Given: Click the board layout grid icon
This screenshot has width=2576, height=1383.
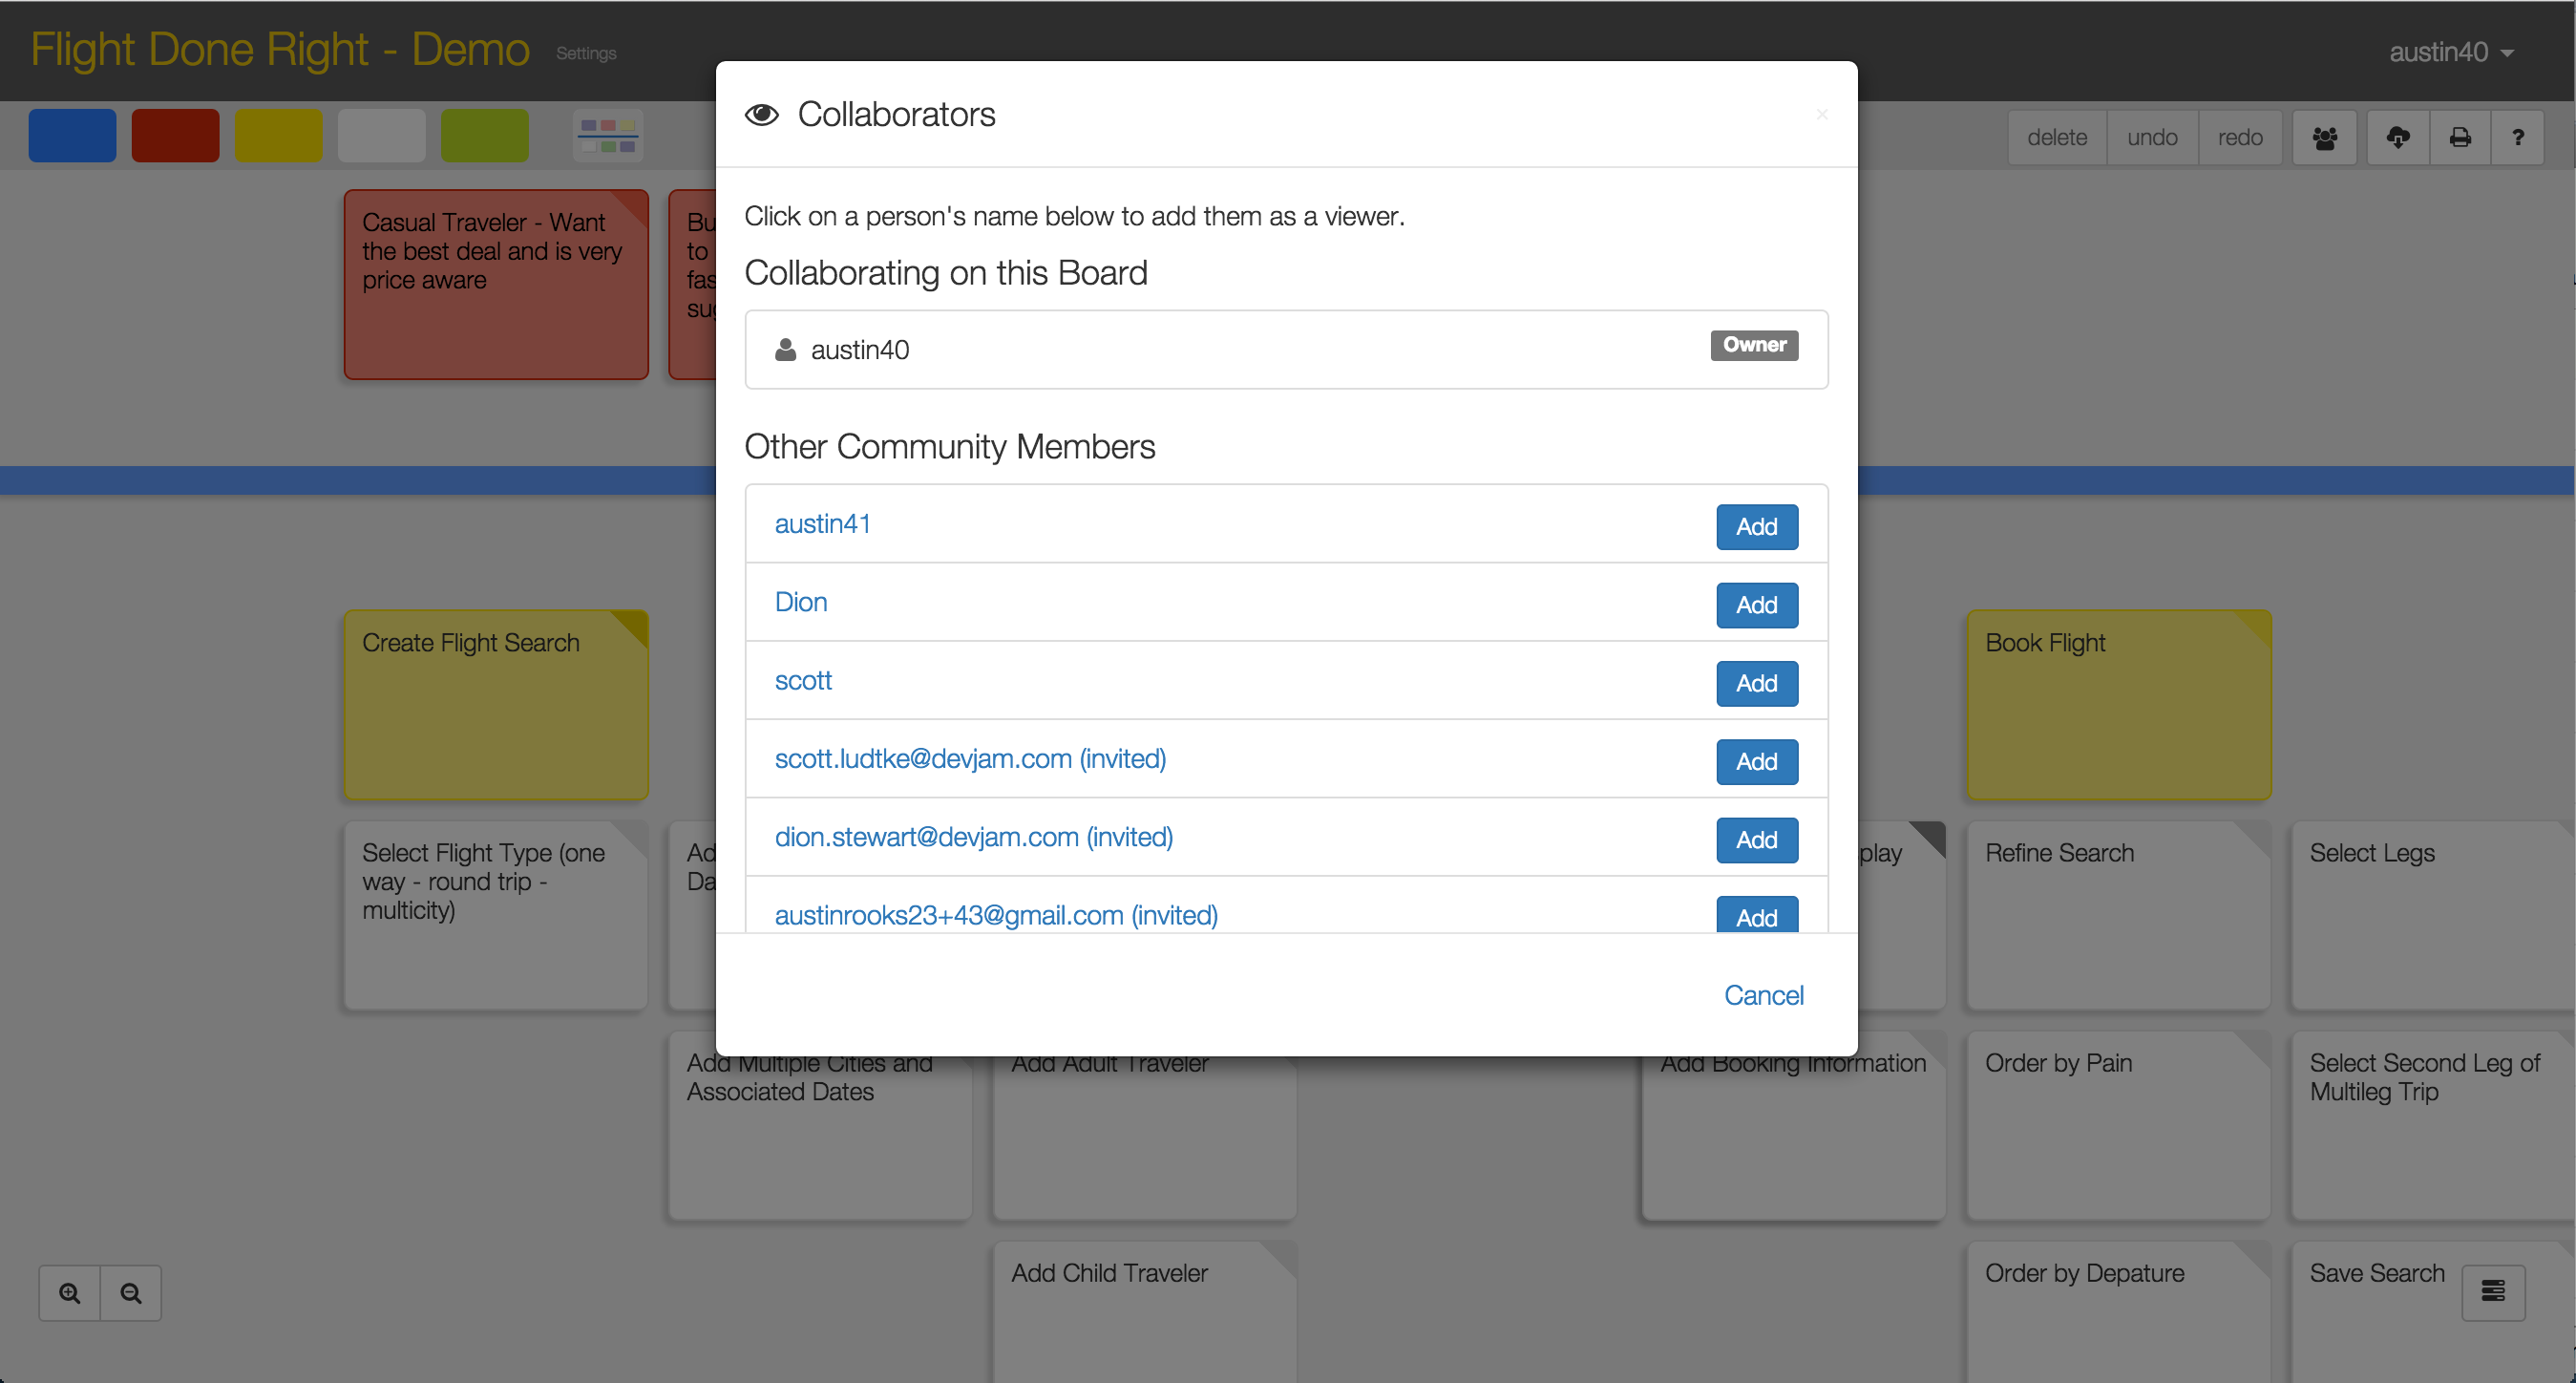Looking at the screenshot, I should (x=608, y=136).
